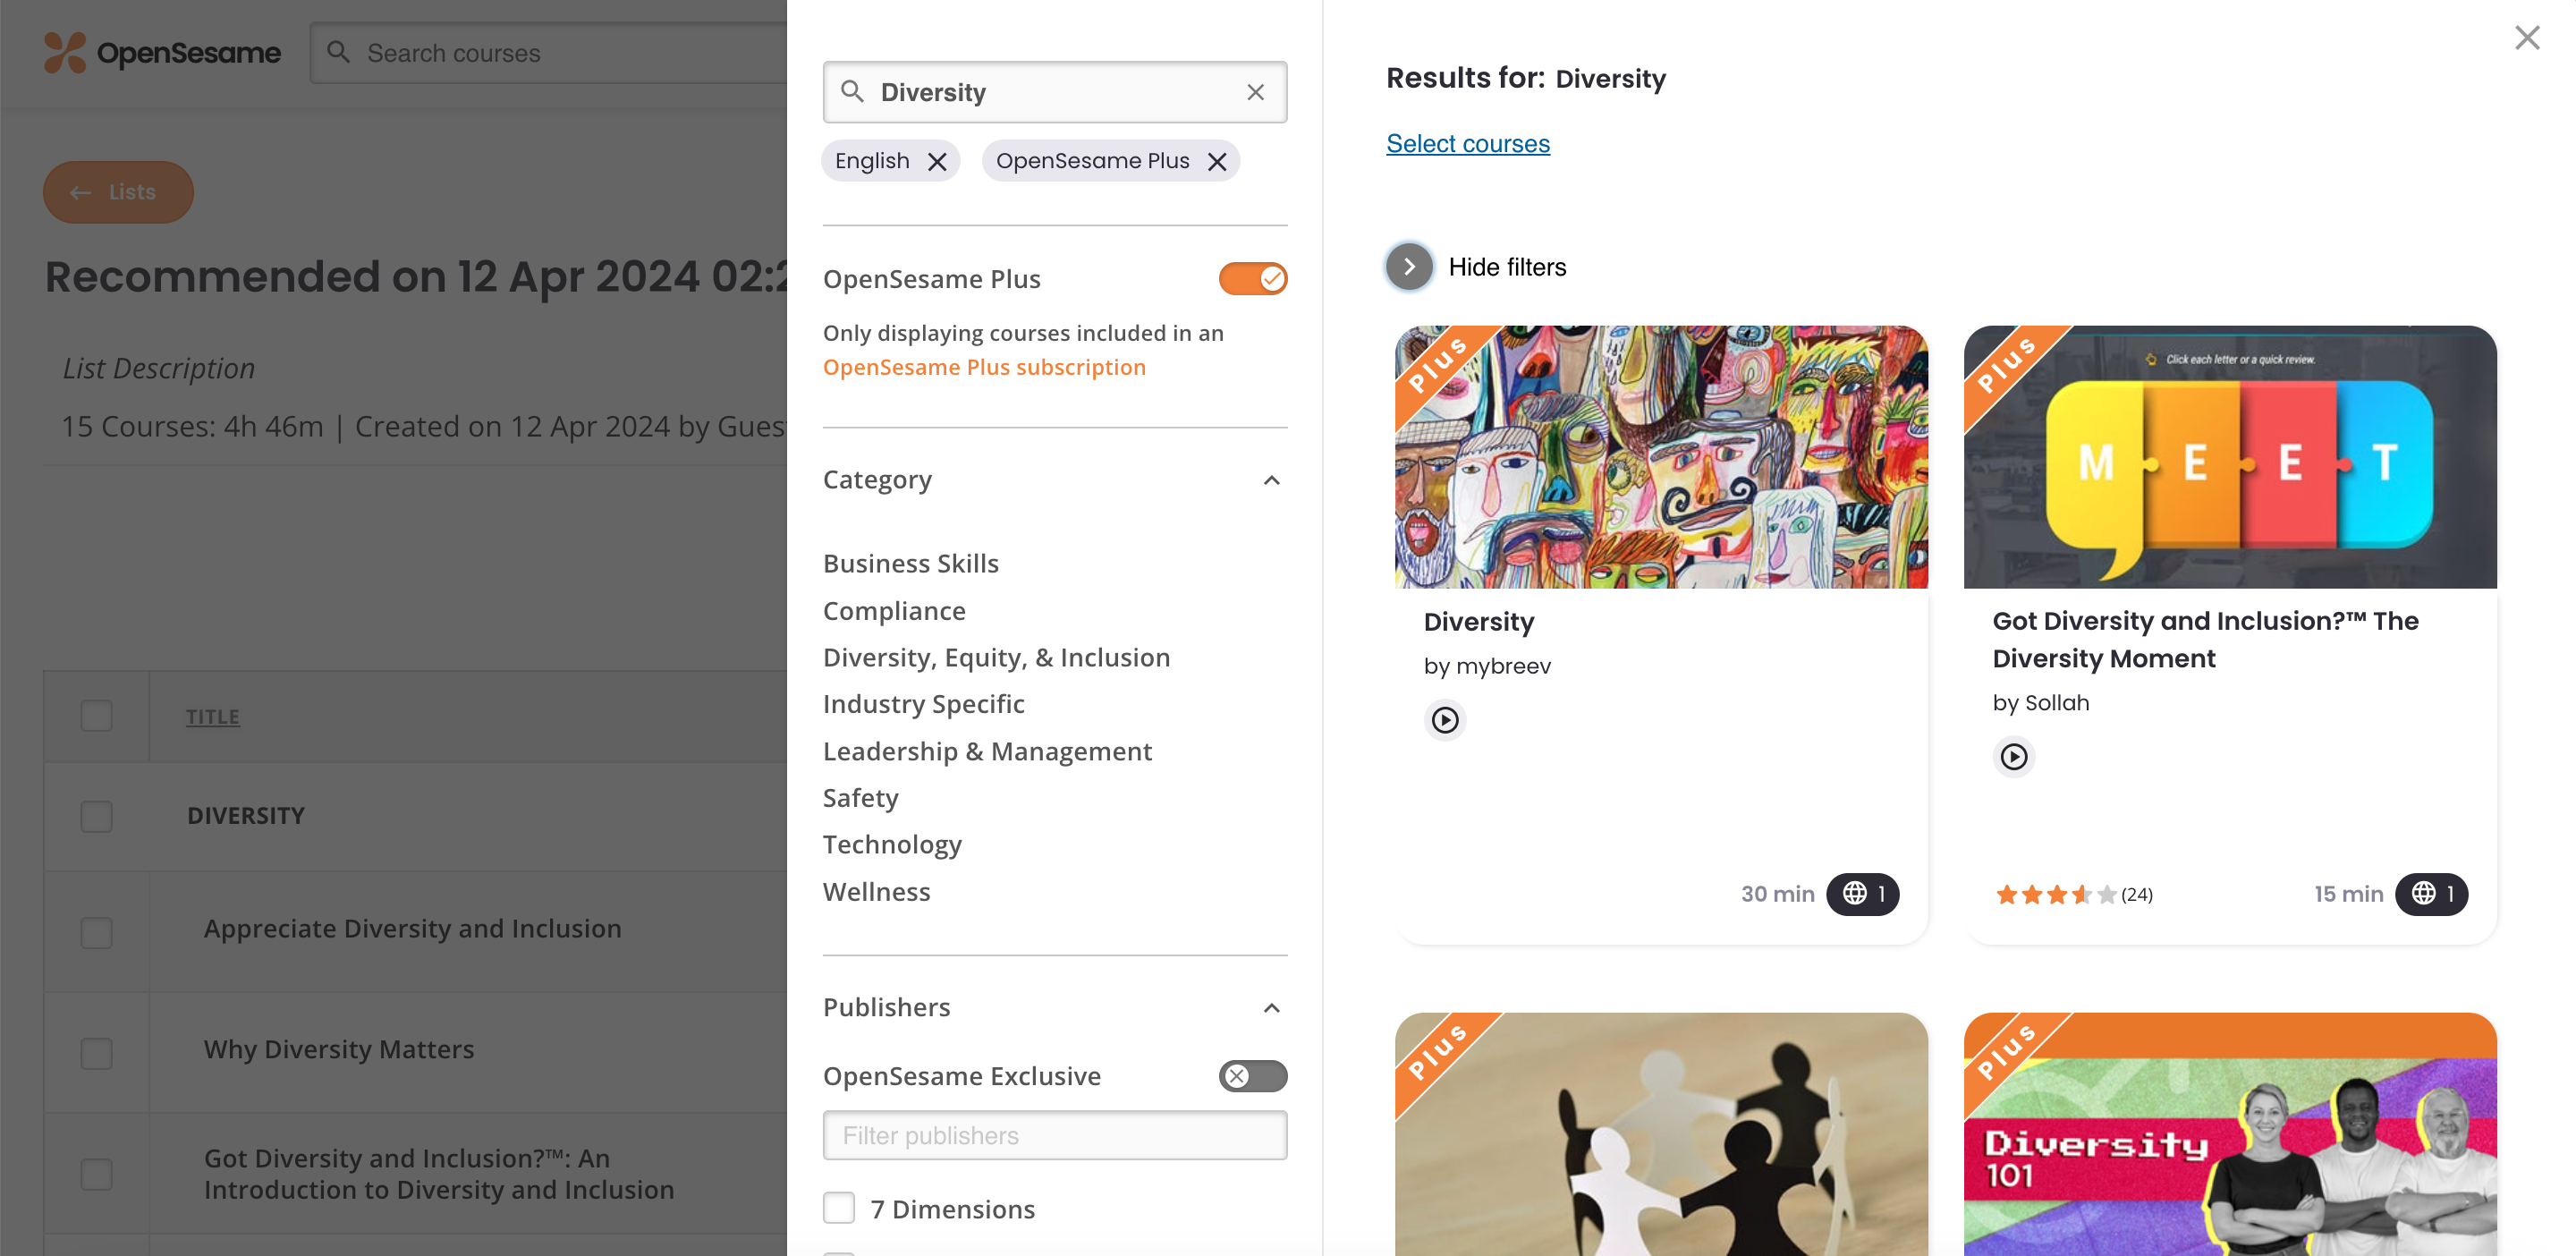Play preview of Sollah Diversity Moment course
Viewport: 2576px width, 1256px height.
point(2013,757)
